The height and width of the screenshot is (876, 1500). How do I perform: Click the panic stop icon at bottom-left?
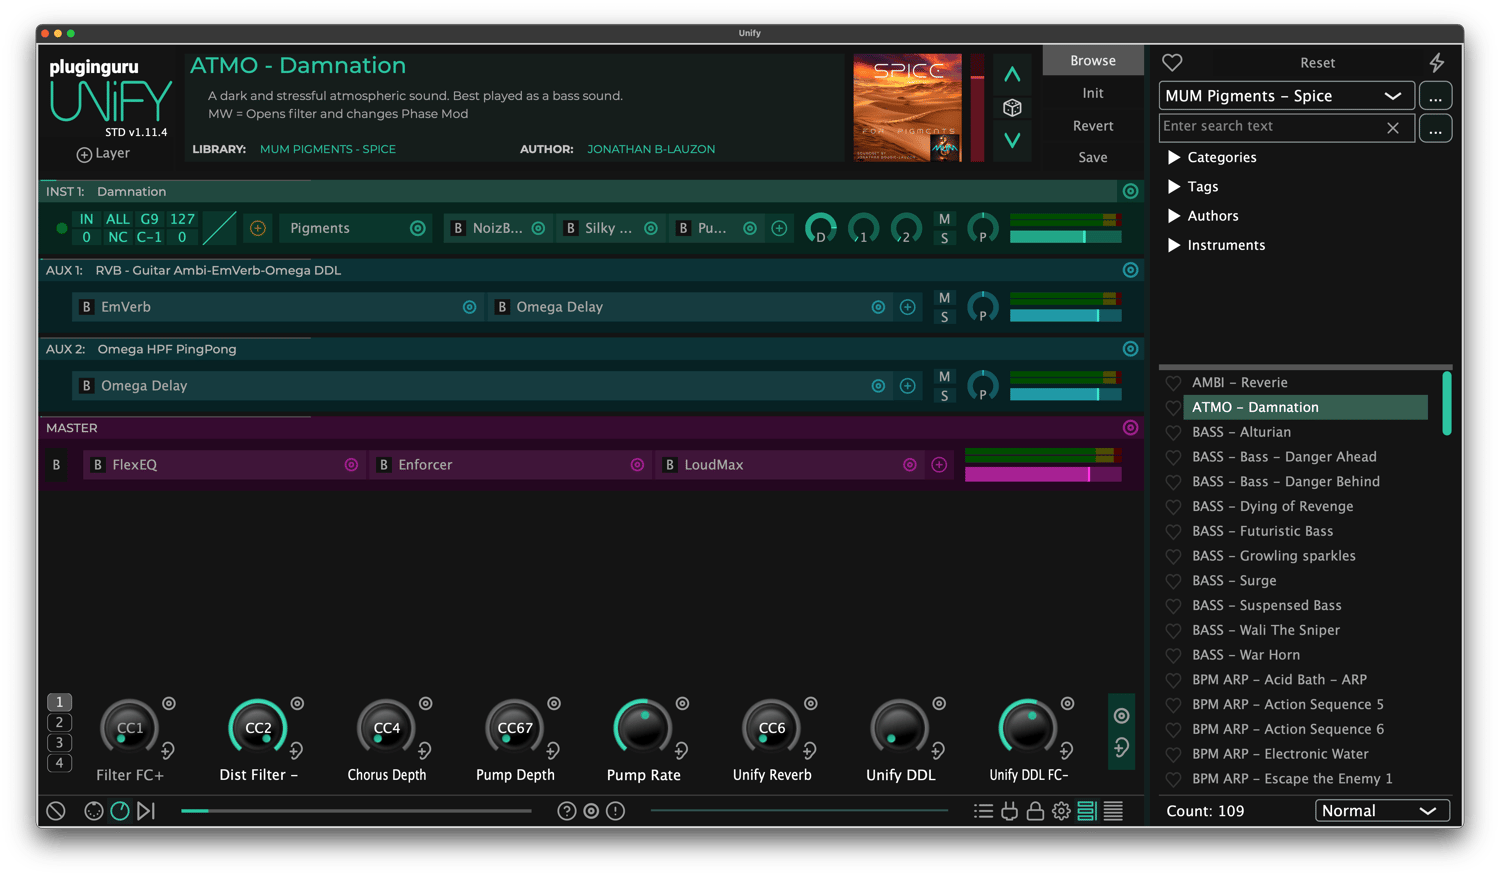click(x=56, y=811)
